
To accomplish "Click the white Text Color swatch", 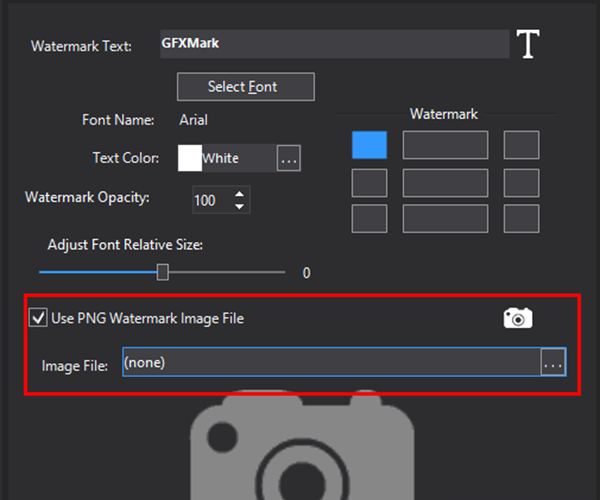I will click(190, 158).
